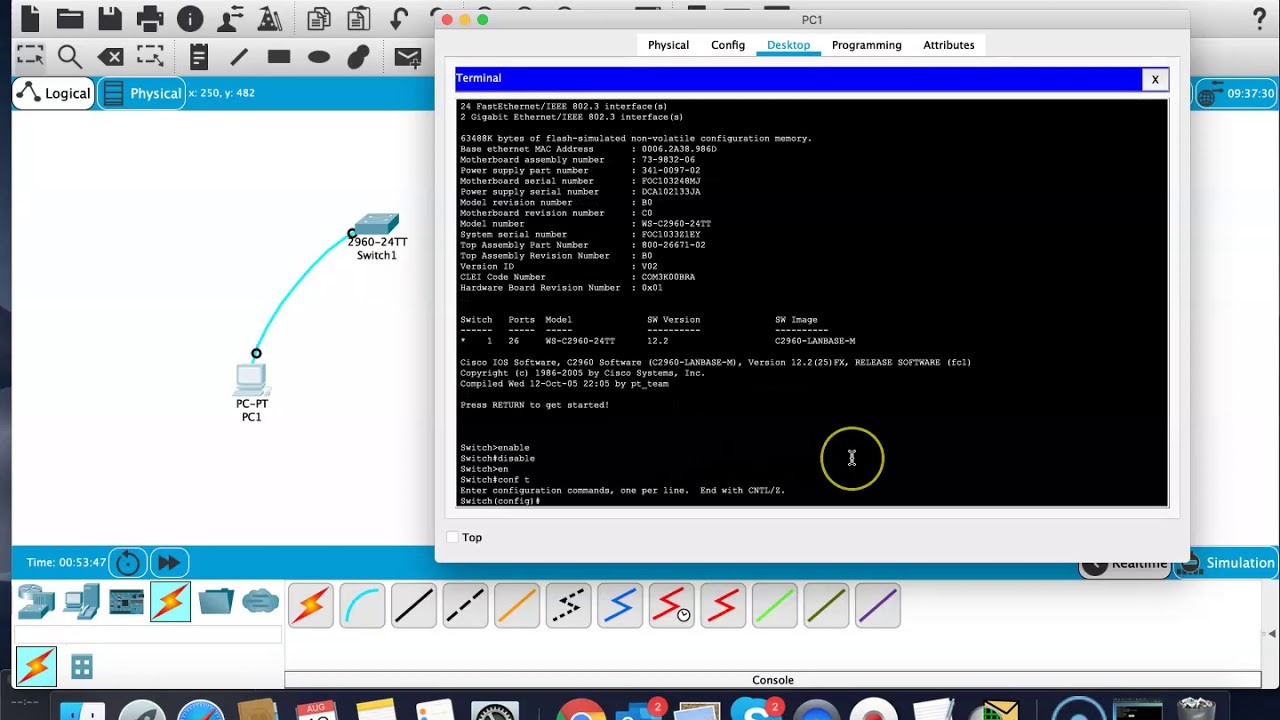Copy the selection with the copy icon
Viewport: 1280px width, 720px height.
[x=319, y=18]
